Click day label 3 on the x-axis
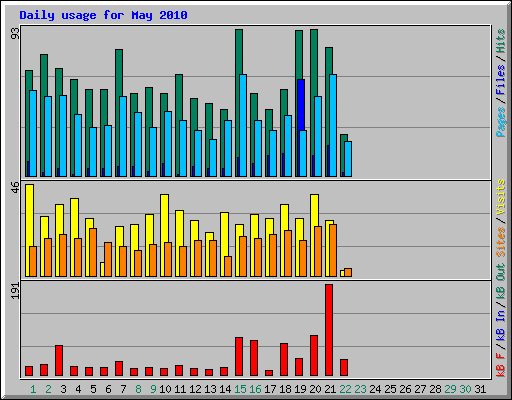512x400 pixels. point(63,389)
